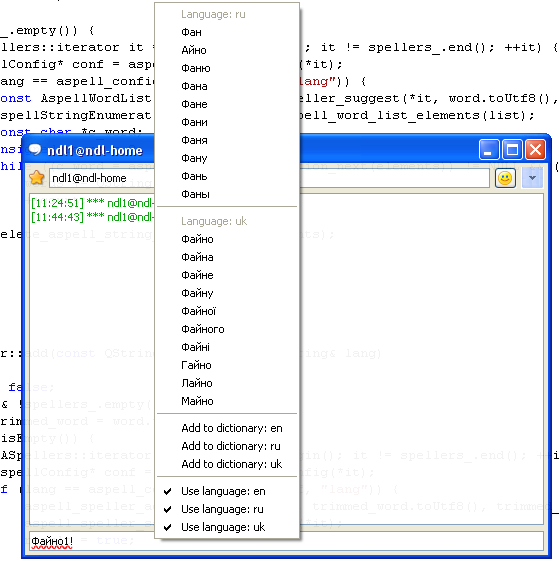The height and width of the screenshot is (566, 559).
Task: Select the suggestion Фан
Action: (x=227, y=32)
